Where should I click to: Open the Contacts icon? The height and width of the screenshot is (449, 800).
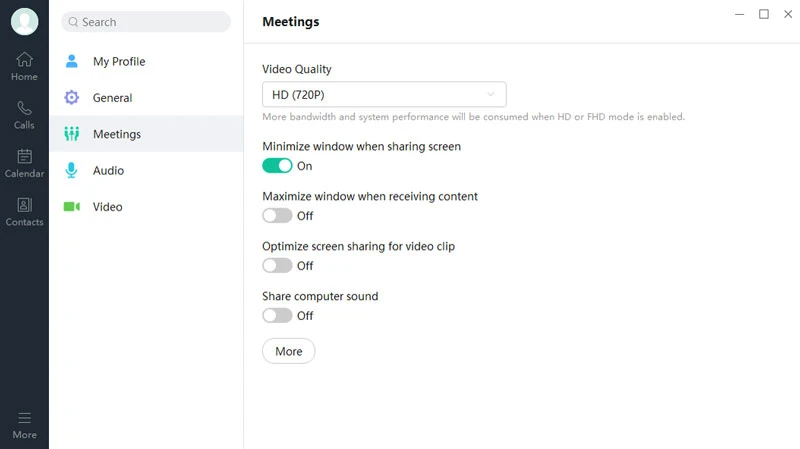tap(24, 205)
